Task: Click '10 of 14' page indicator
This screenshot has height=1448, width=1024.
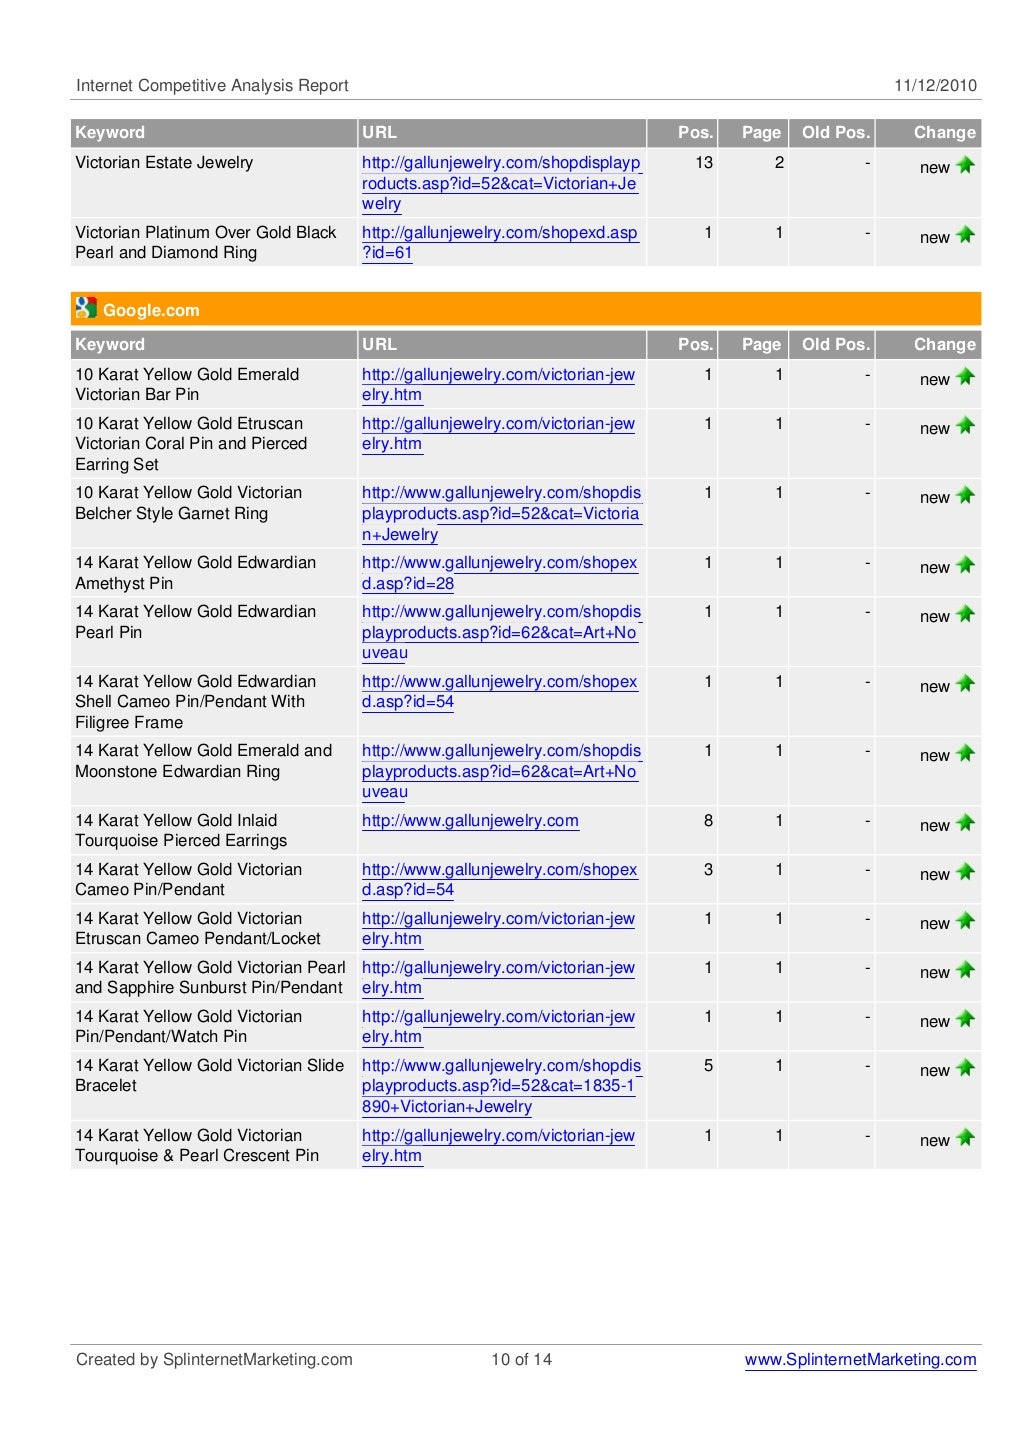Action: point(521,1359)
